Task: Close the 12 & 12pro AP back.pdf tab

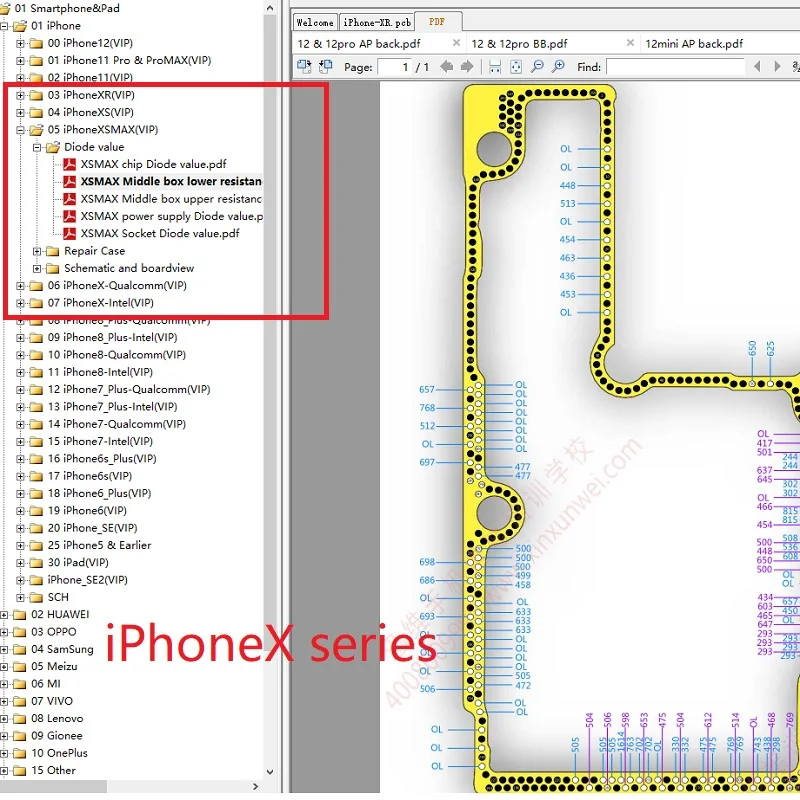Action: (457, 43)
